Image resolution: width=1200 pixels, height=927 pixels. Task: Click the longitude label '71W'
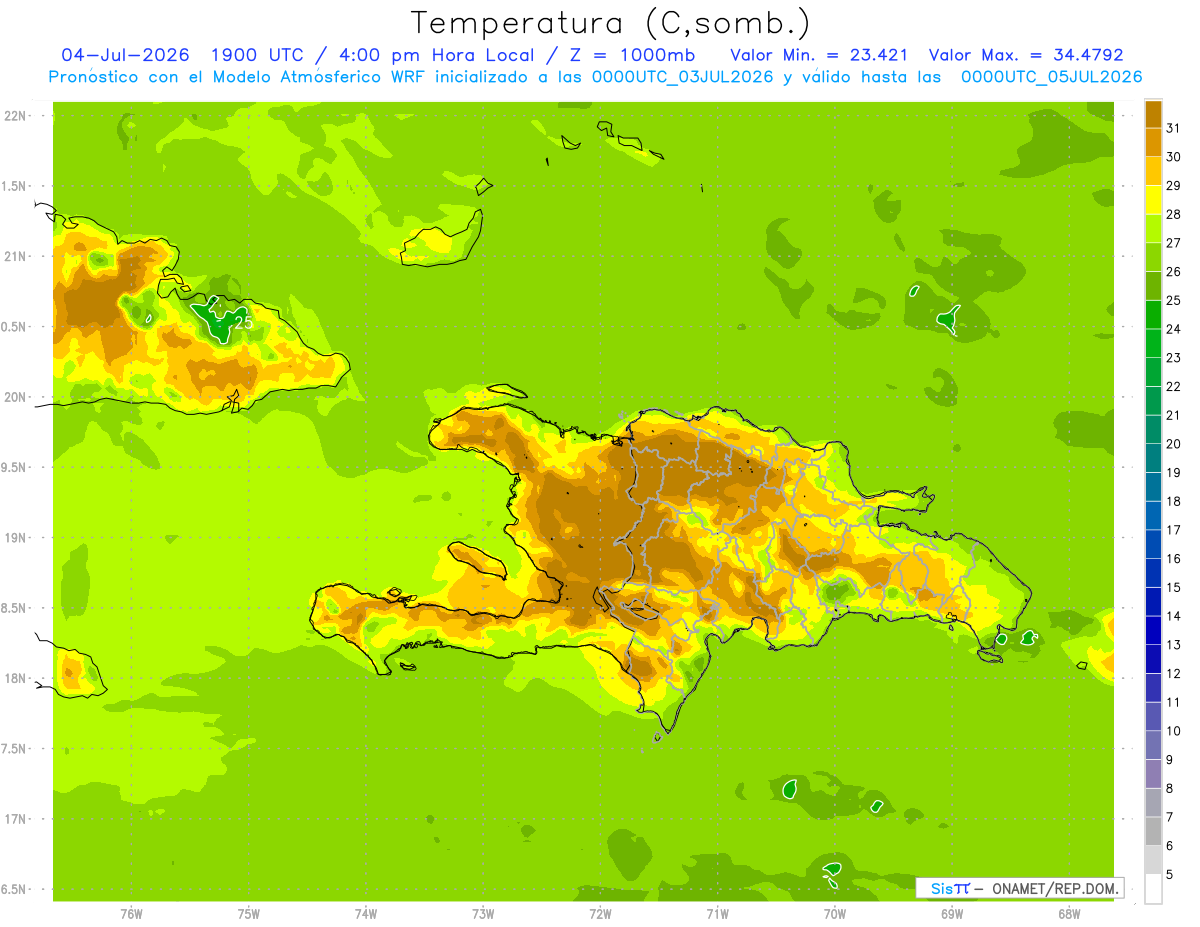pos(717,913)
